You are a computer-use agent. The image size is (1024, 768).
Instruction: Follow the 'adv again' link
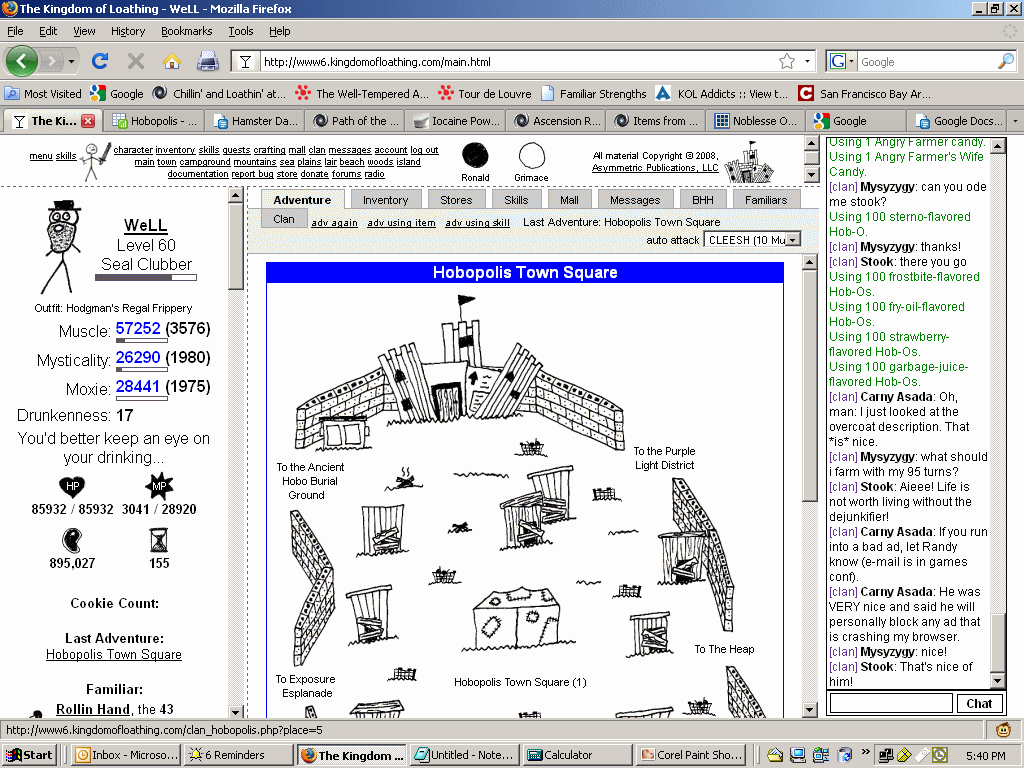[x=334, y=223]
